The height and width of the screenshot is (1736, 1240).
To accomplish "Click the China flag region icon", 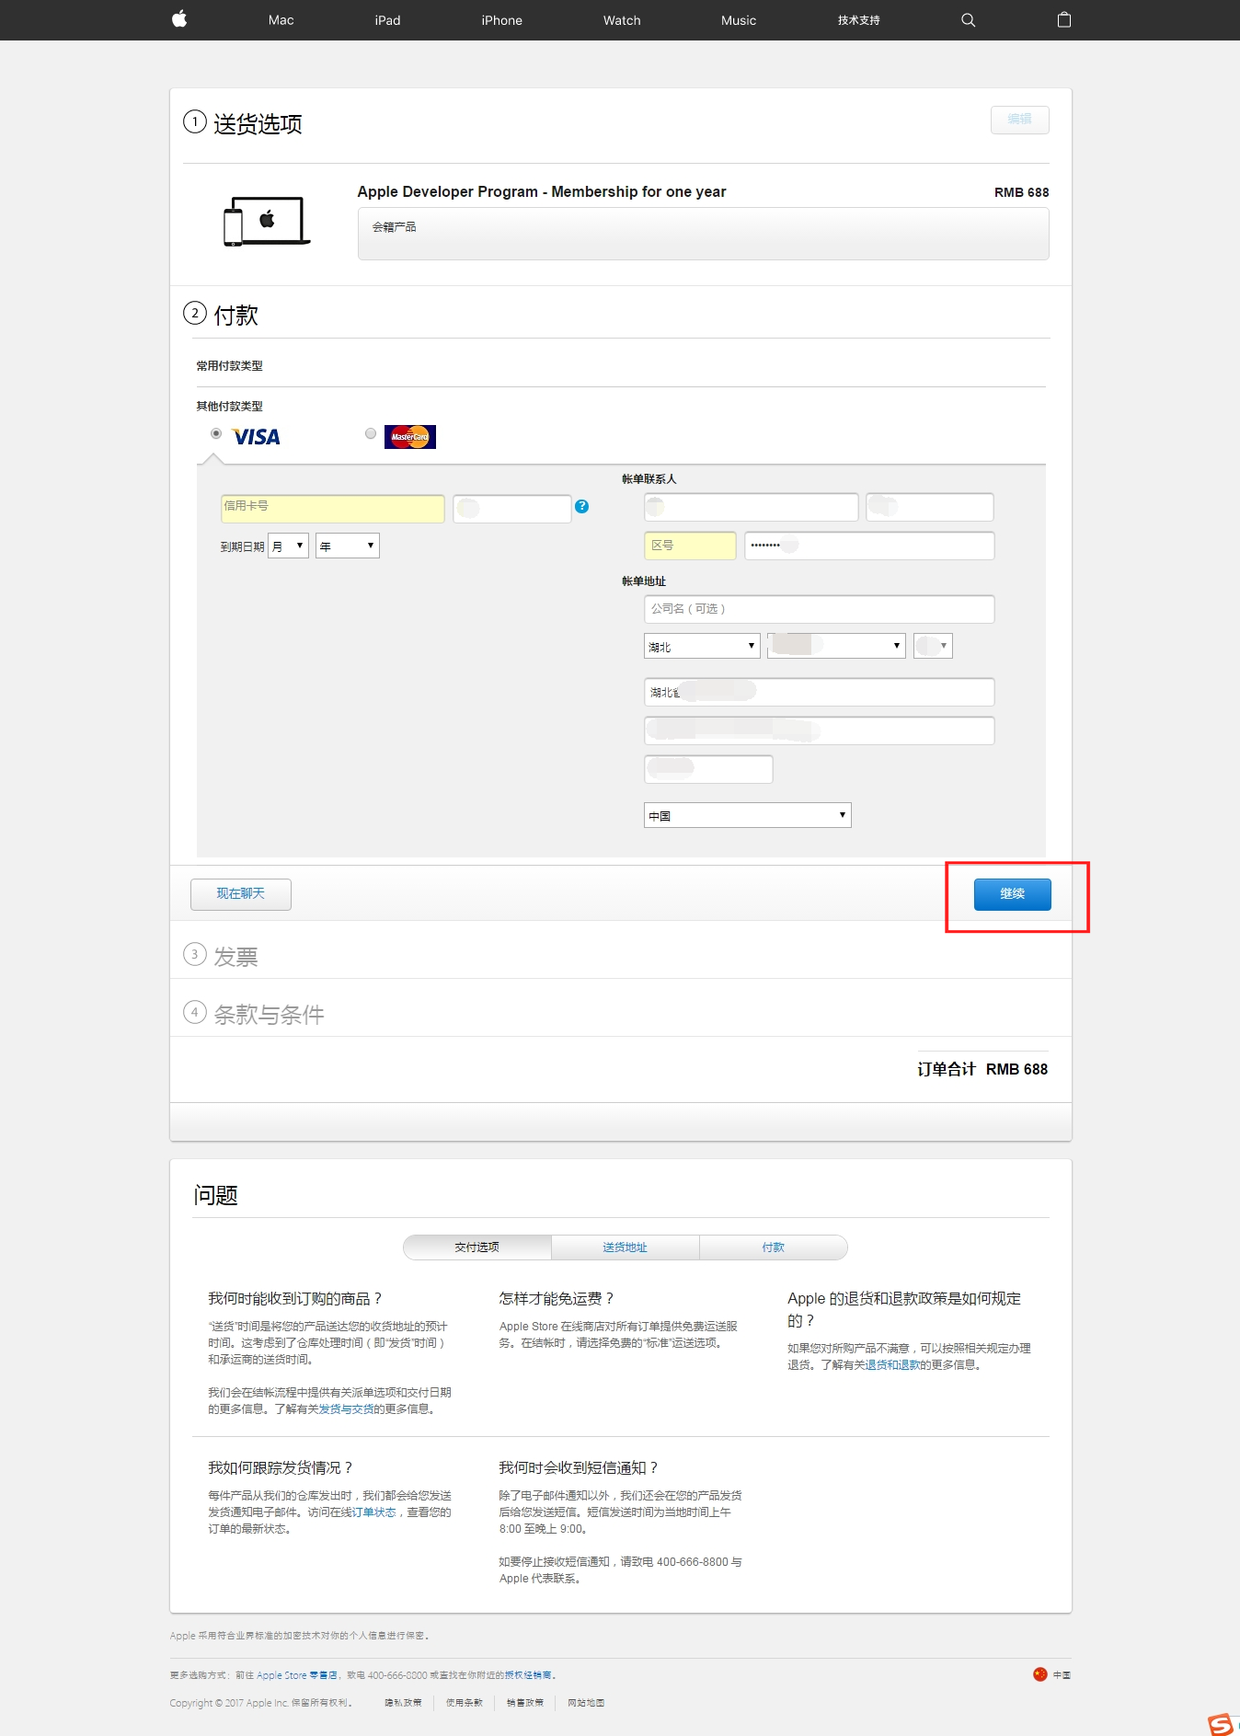I will [1040, 1674].
